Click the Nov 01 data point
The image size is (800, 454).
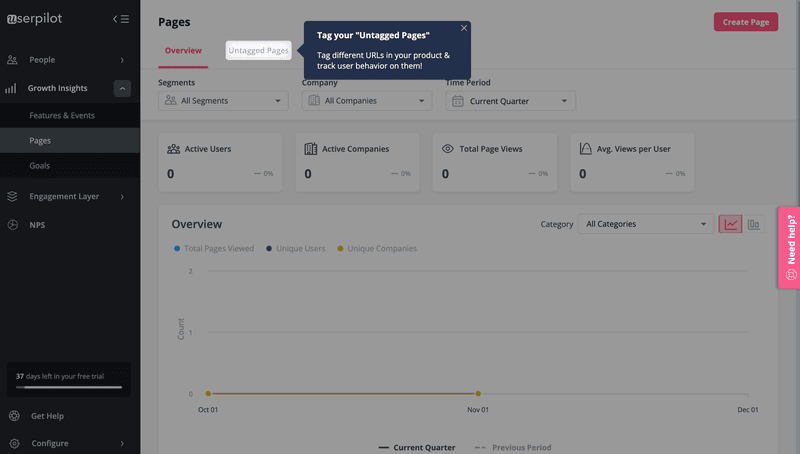pos(478,394)
